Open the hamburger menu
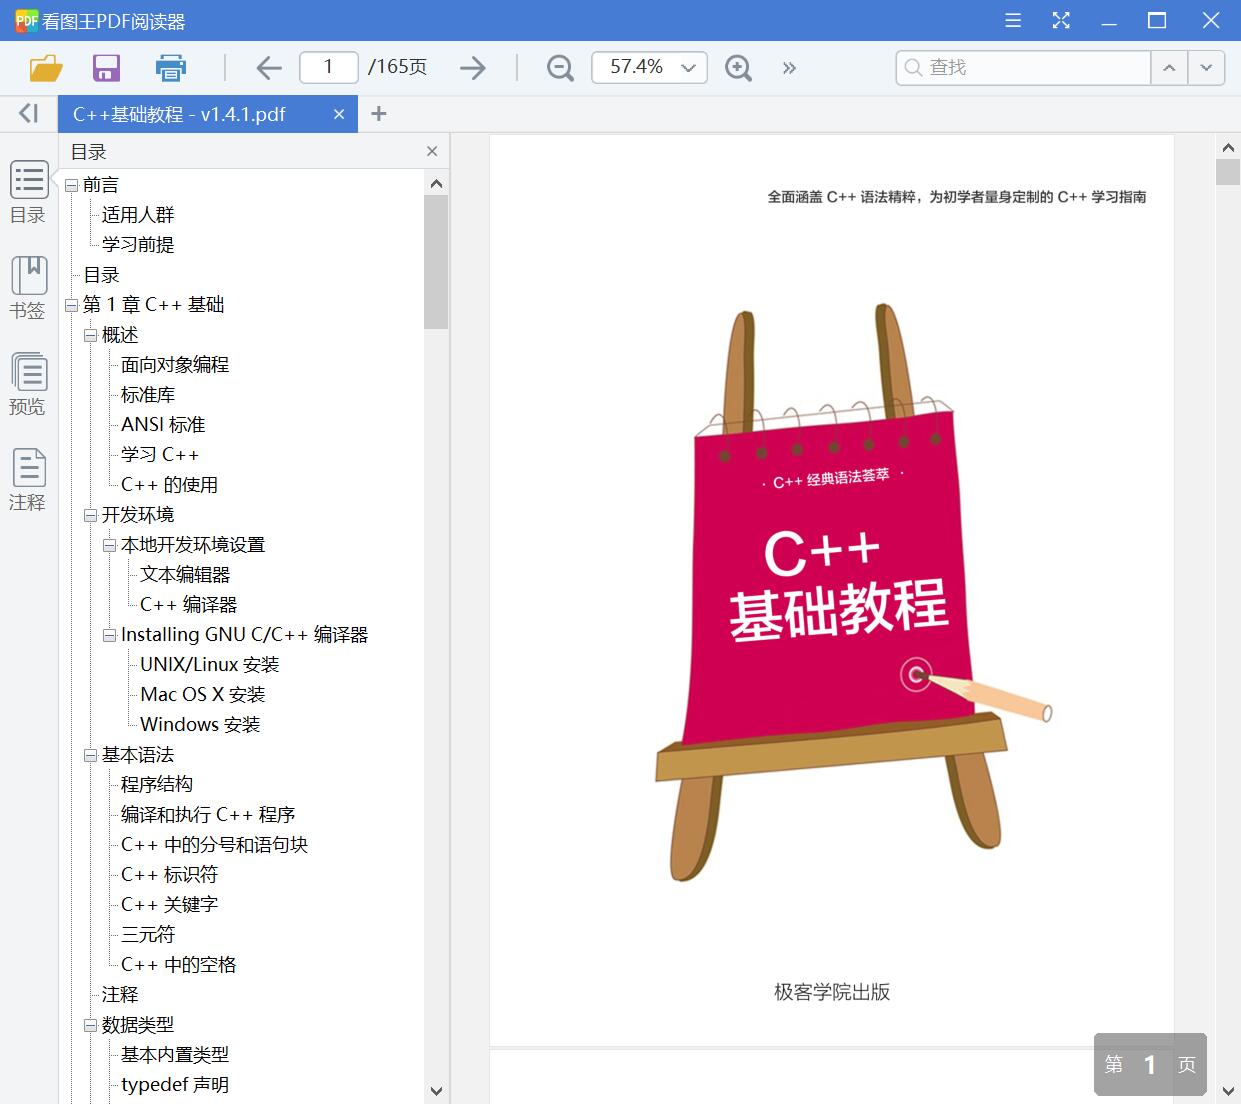Viewport: 1241px width, 1104px height. point(1012,19)
